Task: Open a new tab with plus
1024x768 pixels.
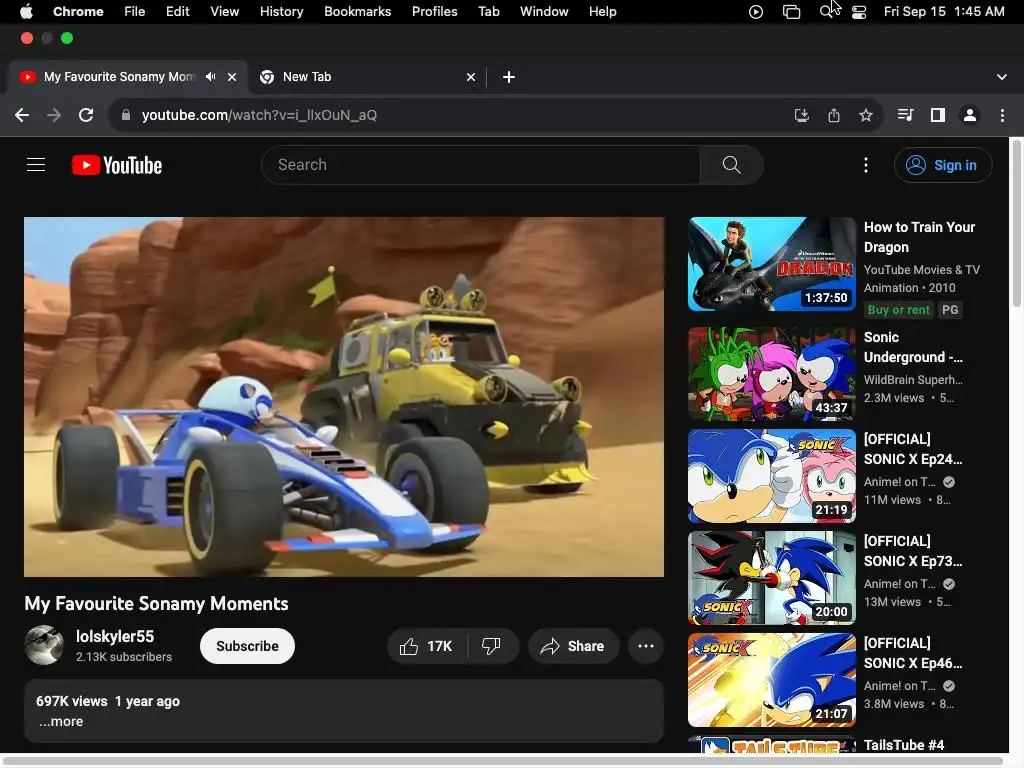Action: coord(509,77)
